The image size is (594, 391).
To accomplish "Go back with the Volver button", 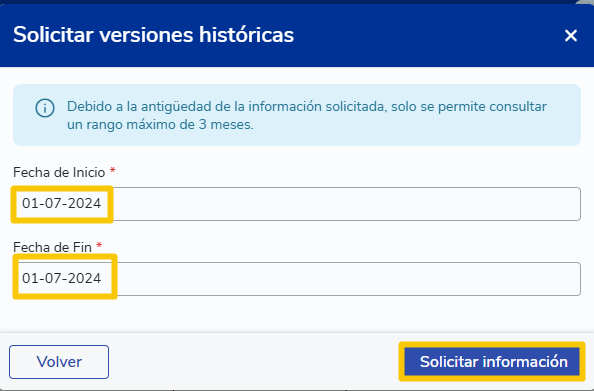I will pos(59,362).
